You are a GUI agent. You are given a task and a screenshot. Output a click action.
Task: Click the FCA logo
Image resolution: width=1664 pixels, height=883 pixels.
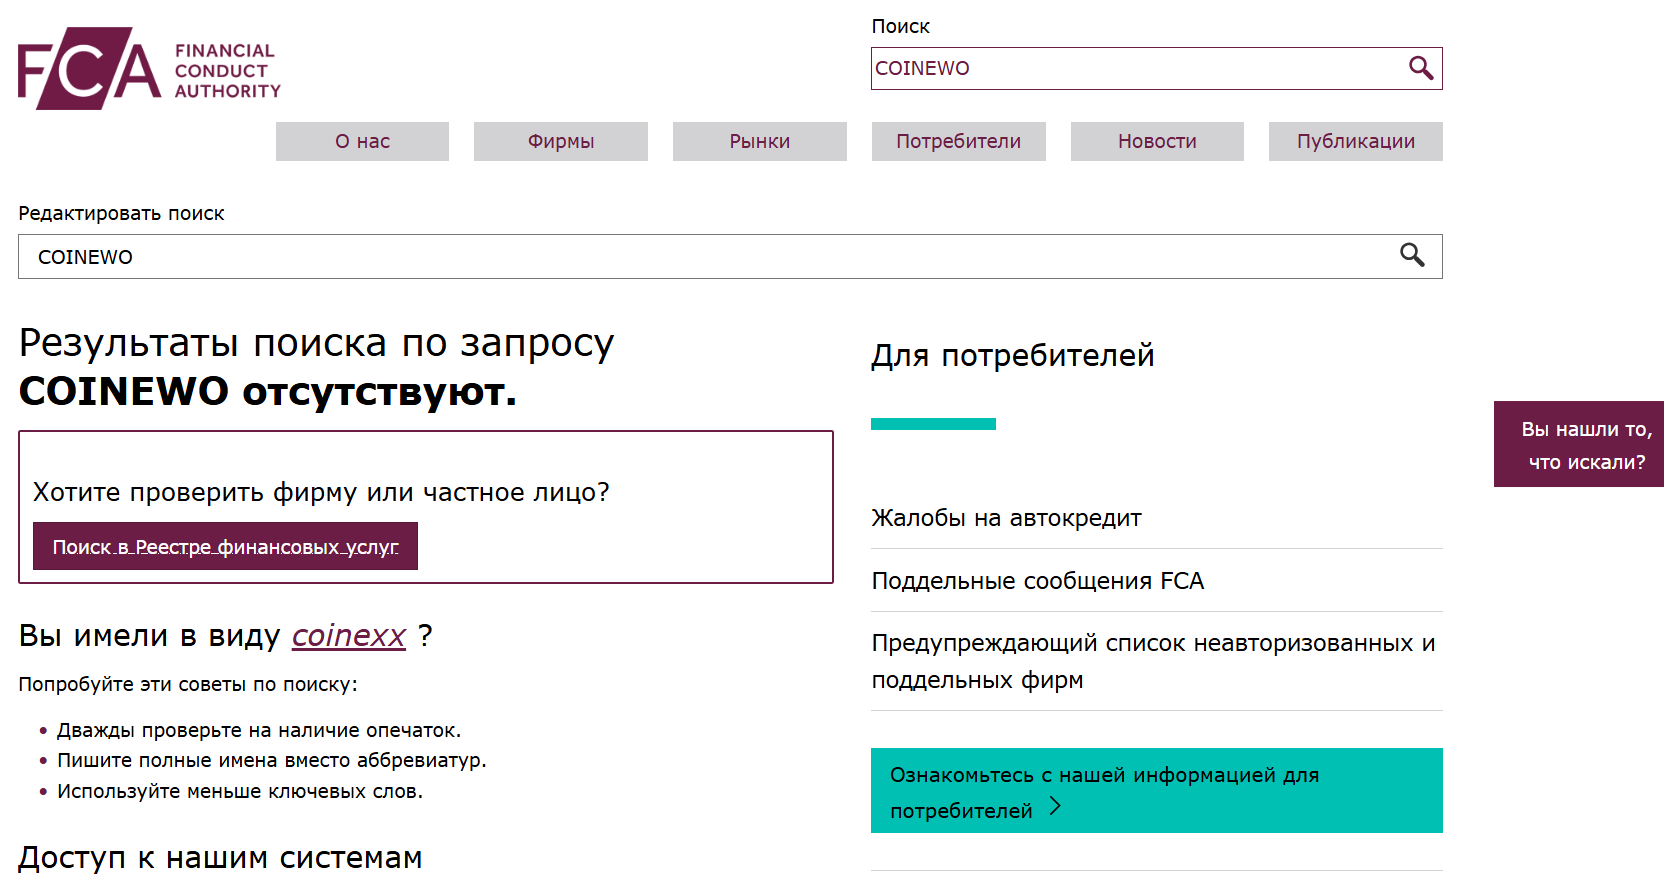click(89, 69)
